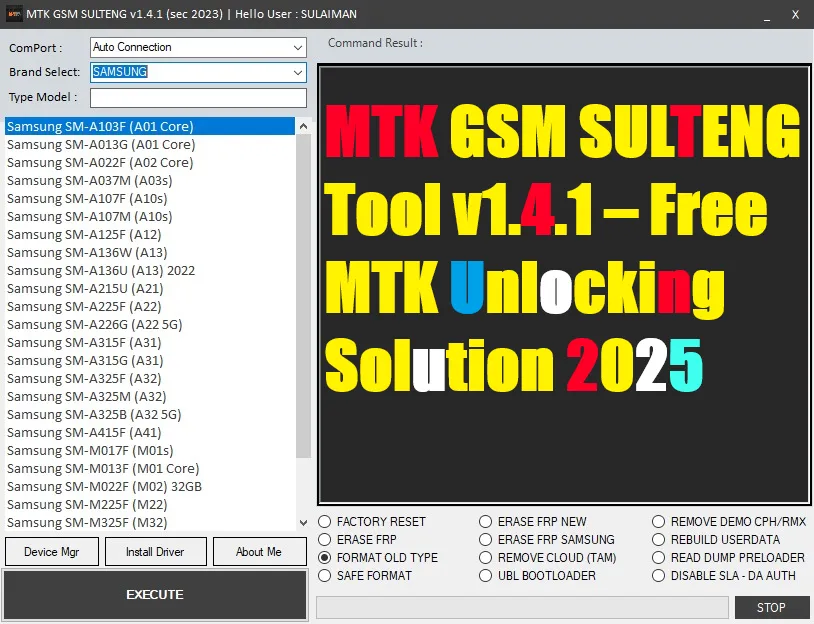This screenshot has width=814, height=624.
Task: Select the ERASE FRP SAMSUNG option
Action: pos(547,539)
